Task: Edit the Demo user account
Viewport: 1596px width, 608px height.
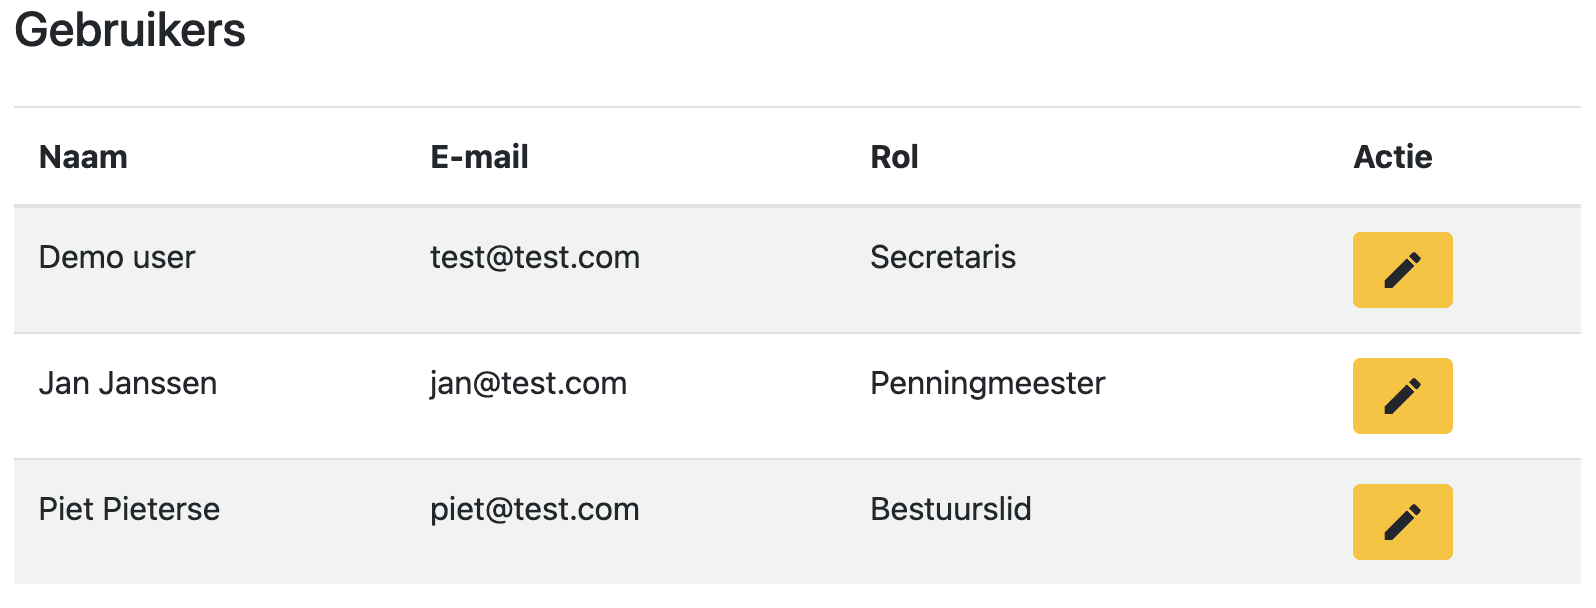Action: tap(1402, 270)
